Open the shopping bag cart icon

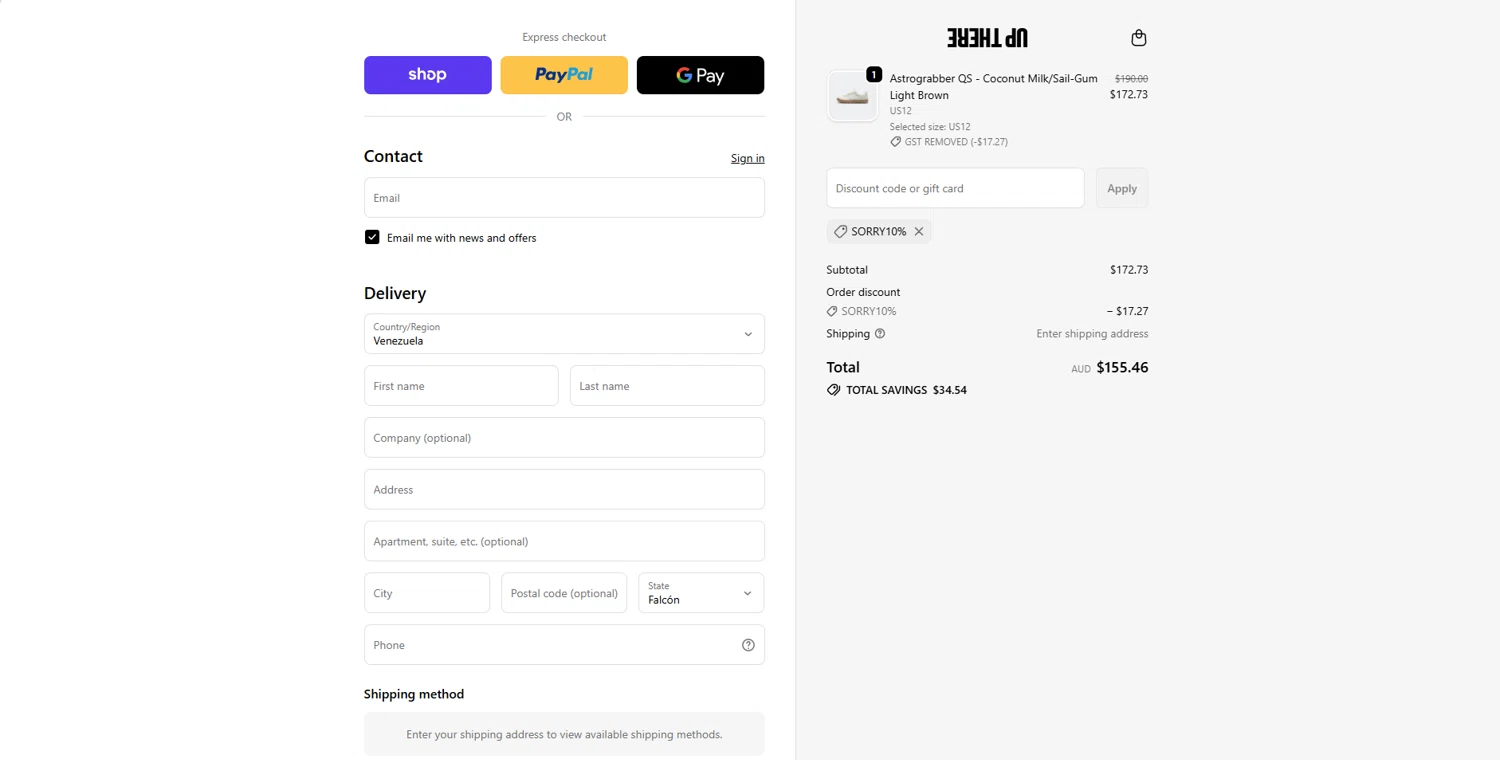[x=1138, y=38]
